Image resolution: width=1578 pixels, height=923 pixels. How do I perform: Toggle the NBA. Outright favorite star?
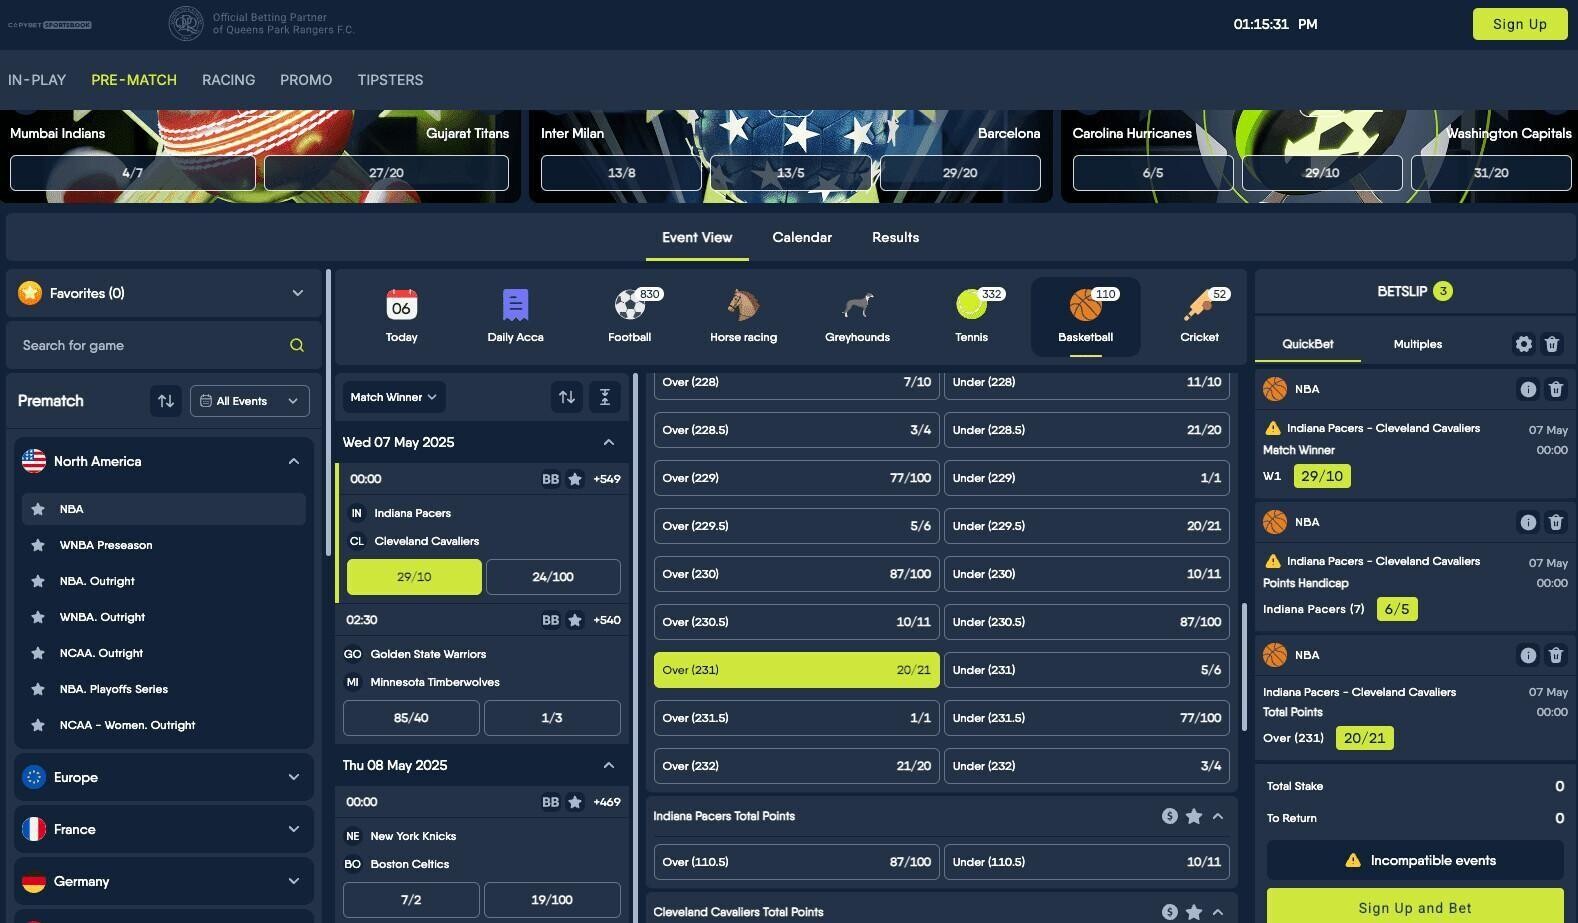click(x=38, y=581)
